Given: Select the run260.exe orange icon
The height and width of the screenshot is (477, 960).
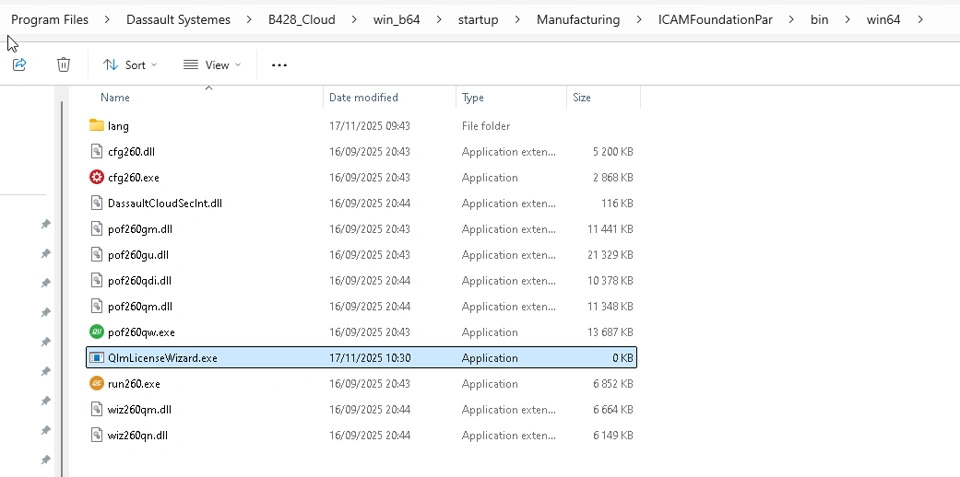Looking at the screenshot, I should [97, 384].
